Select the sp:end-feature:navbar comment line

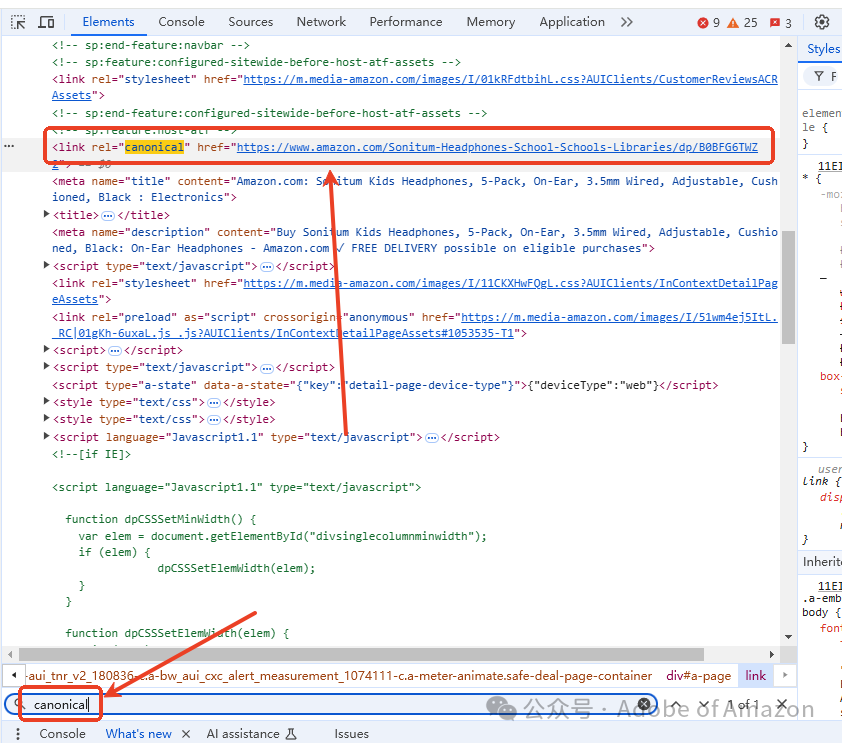[151, 45]
